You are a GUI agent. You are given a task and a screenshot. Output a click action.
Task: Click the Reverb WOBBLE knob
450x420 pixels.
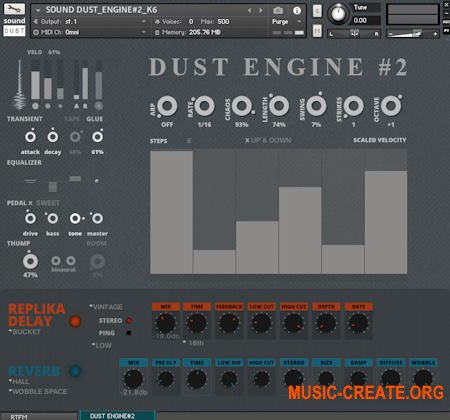423,379
